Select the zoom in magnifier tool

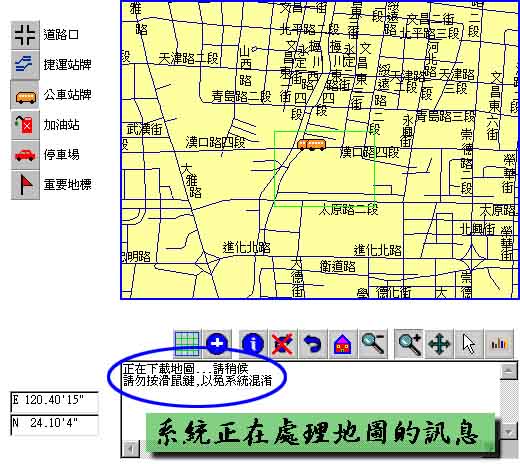tap(409, 344)
